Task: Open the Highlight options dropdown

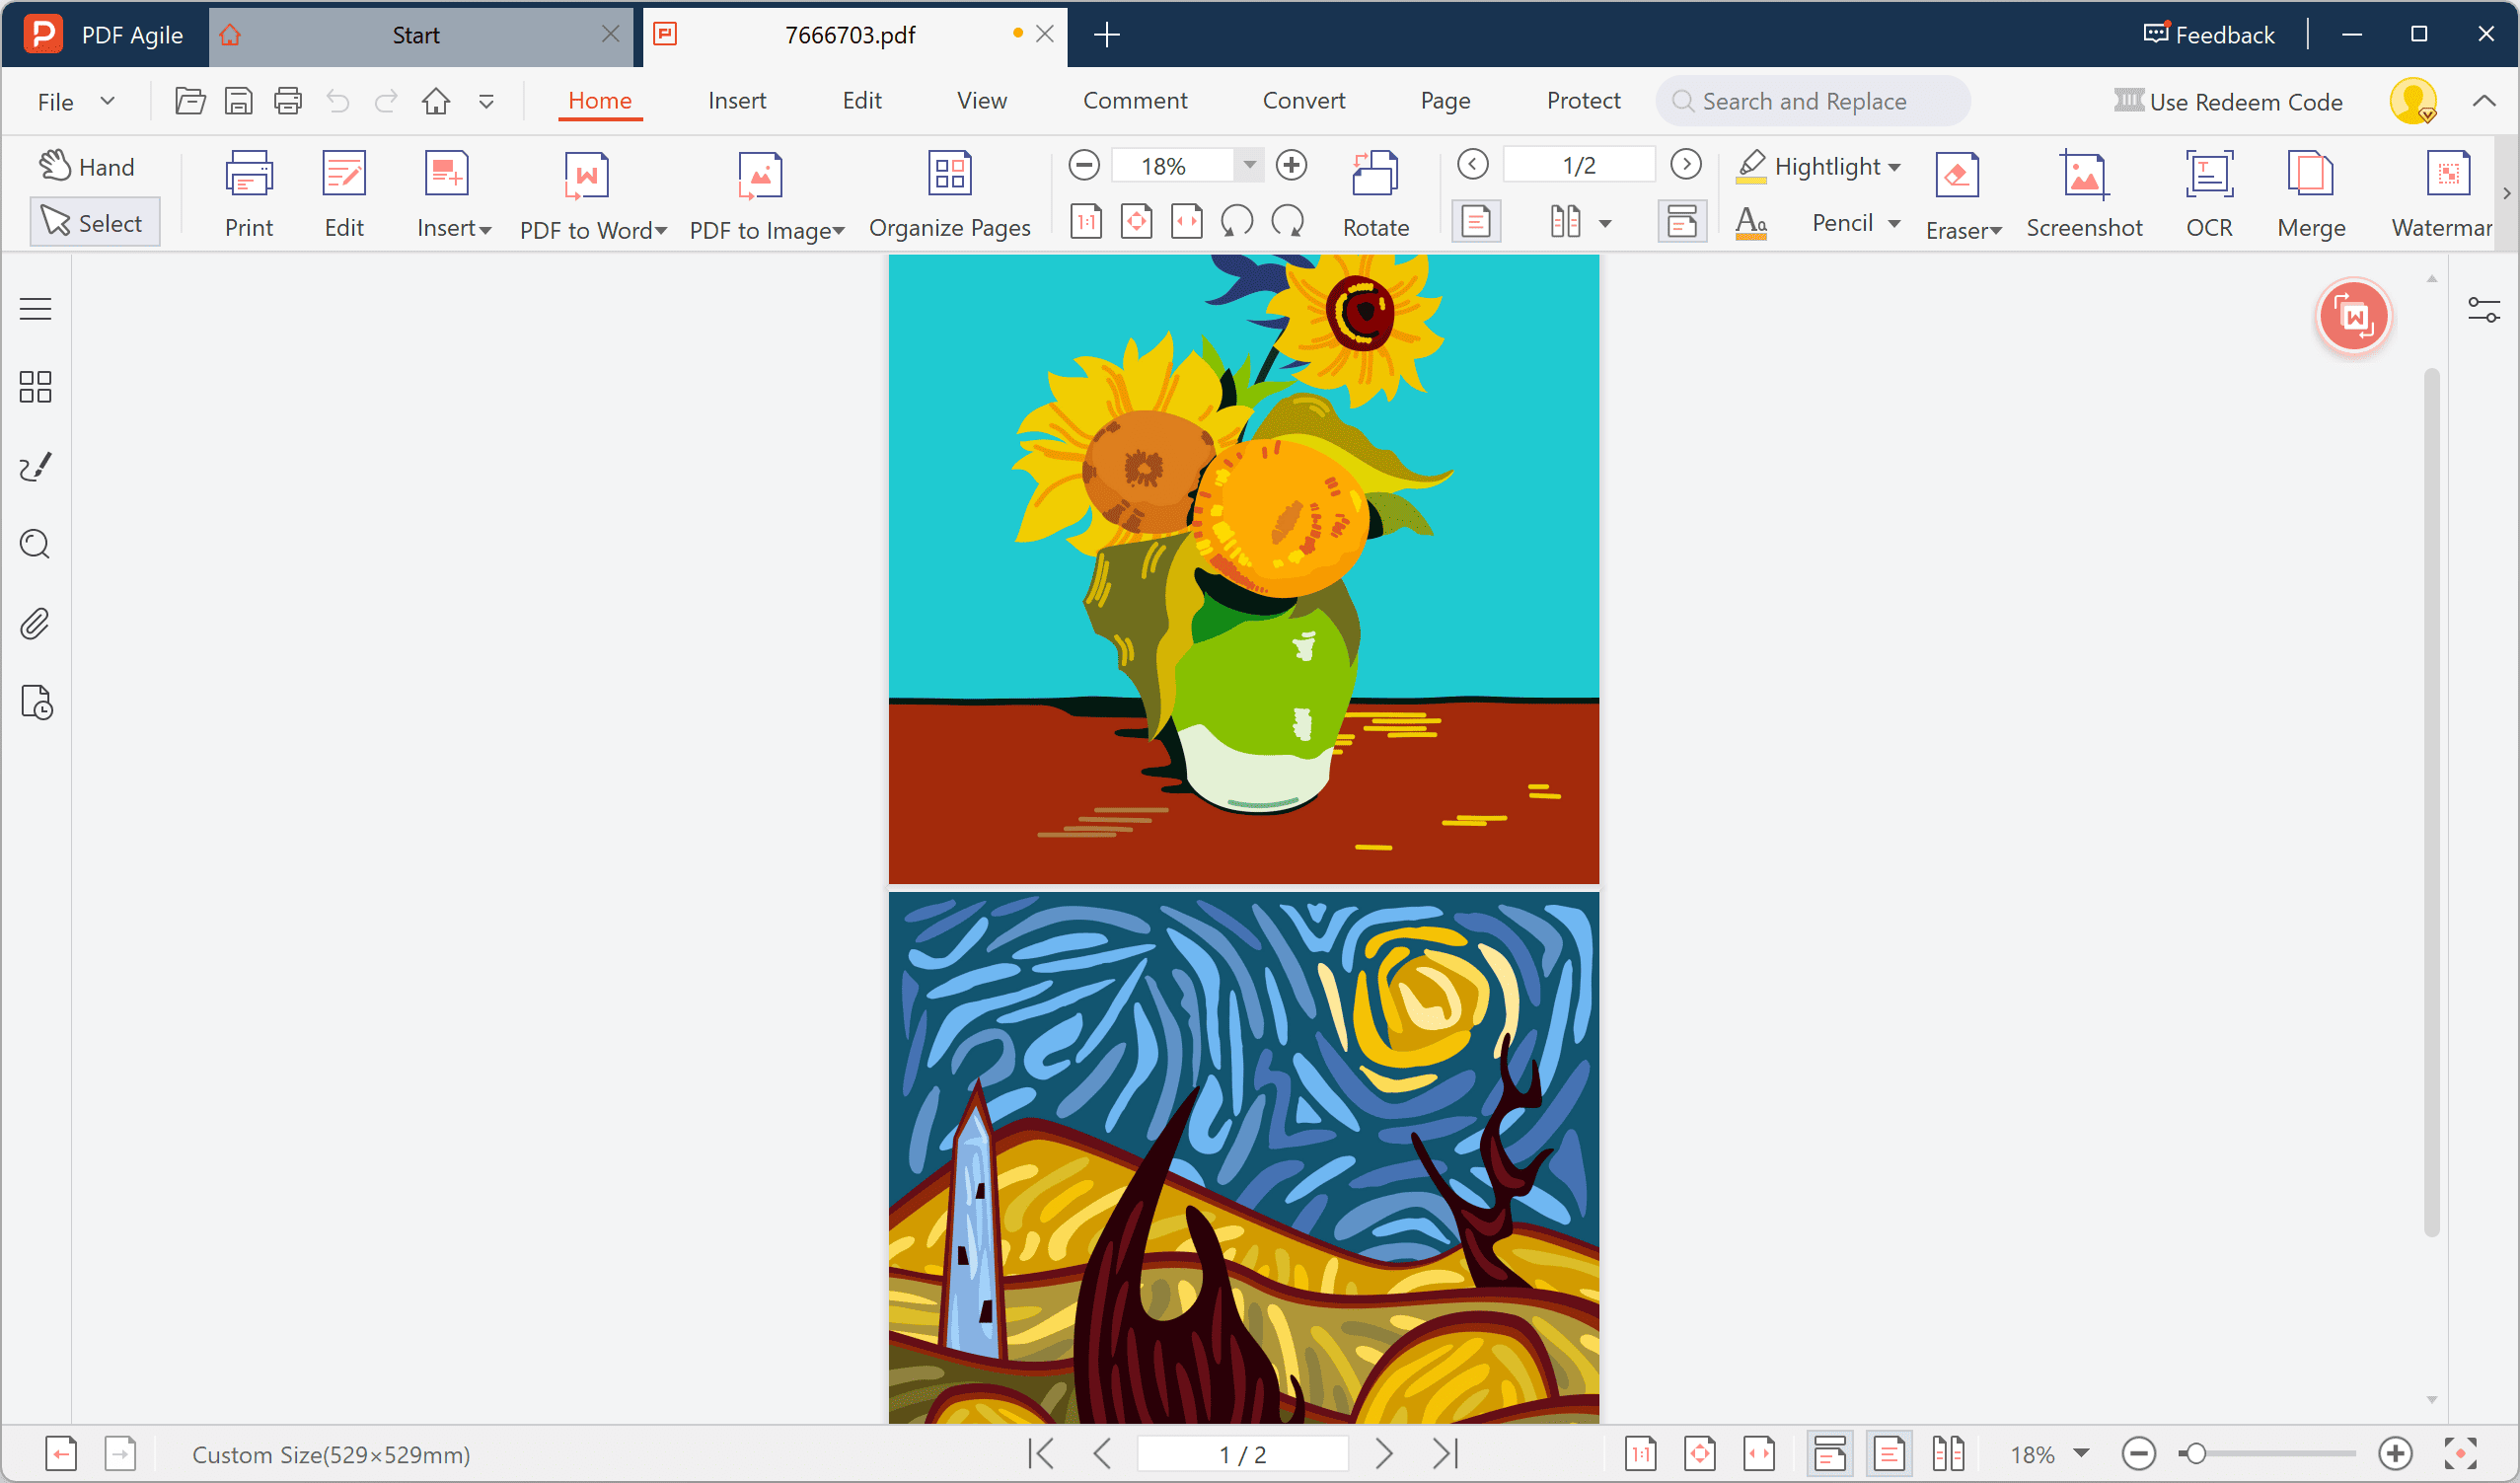Action: pos(1895,167)
